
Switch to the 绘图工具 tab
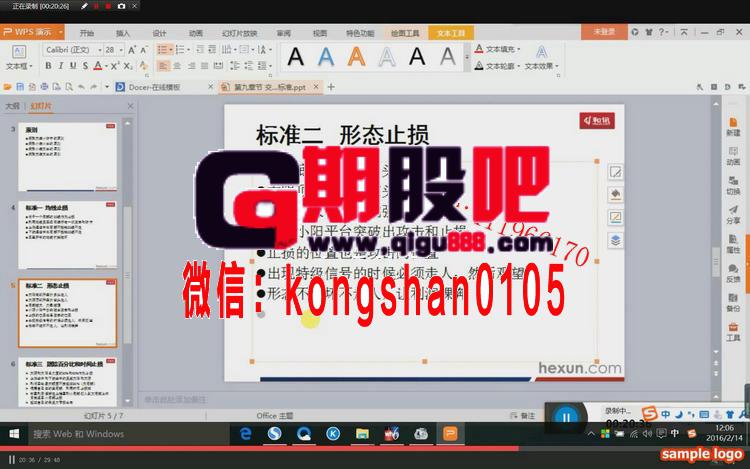point(405,33)
